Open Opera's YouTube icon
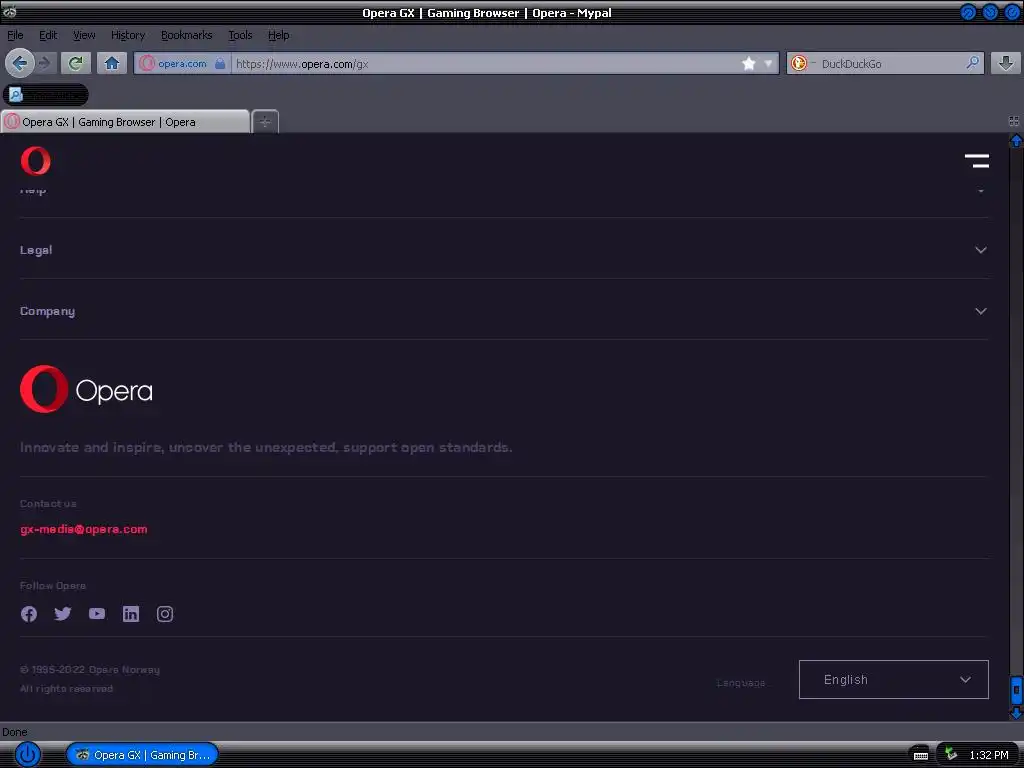Image resolution: width=1024 pixels, height=768 pixels. (x=97, y=614)
